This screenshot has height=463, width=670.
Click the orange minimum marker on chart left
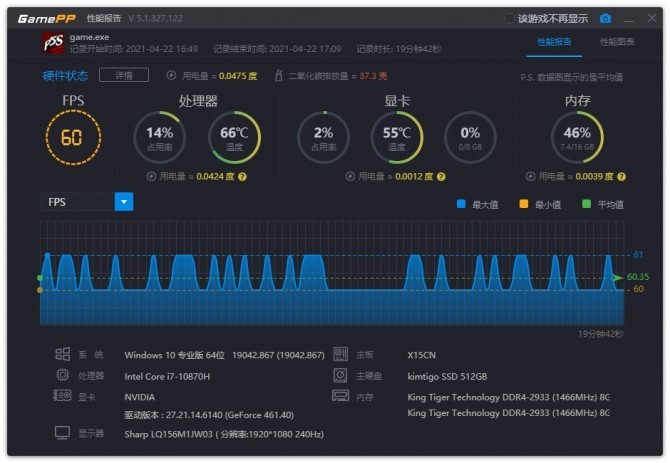(40, 290)
